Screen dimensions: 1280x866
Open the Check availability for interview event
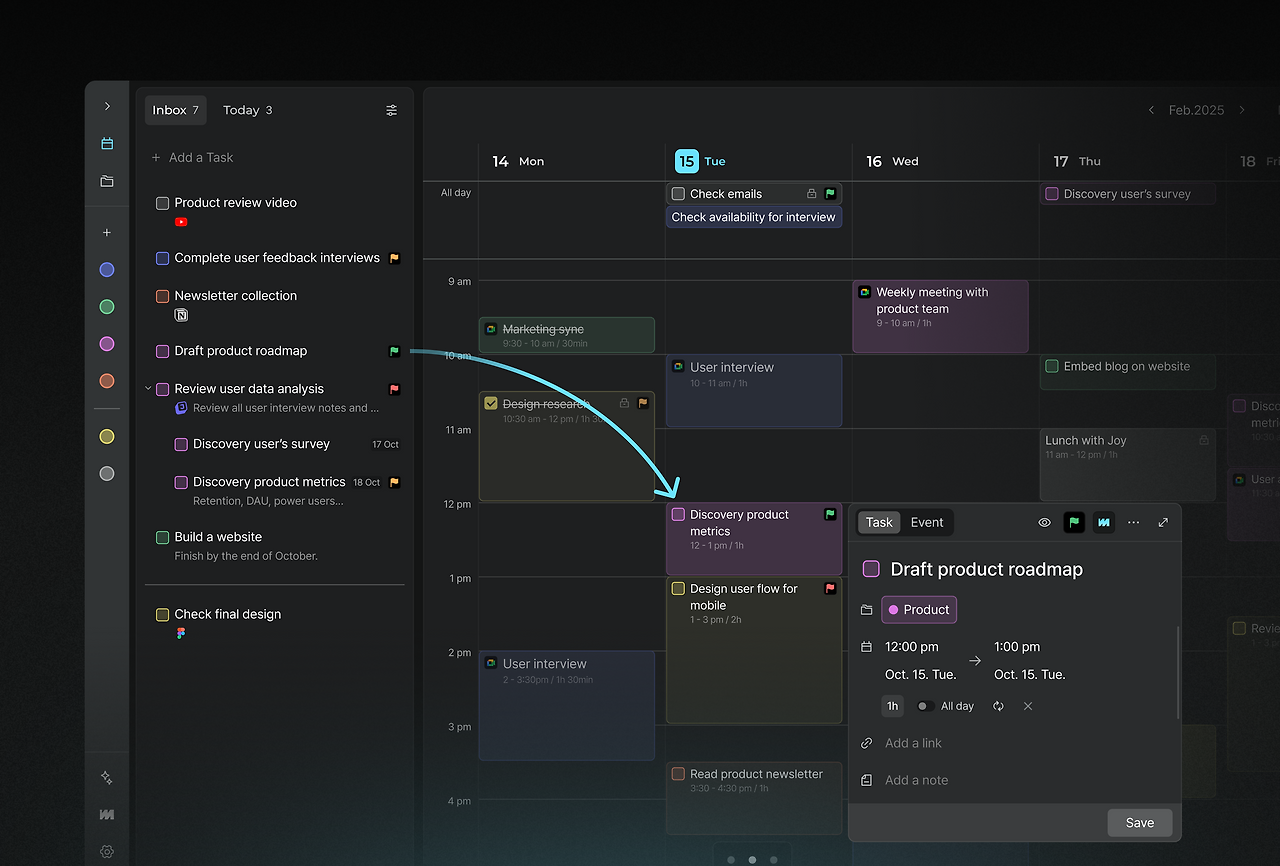(x=754, y=217)
